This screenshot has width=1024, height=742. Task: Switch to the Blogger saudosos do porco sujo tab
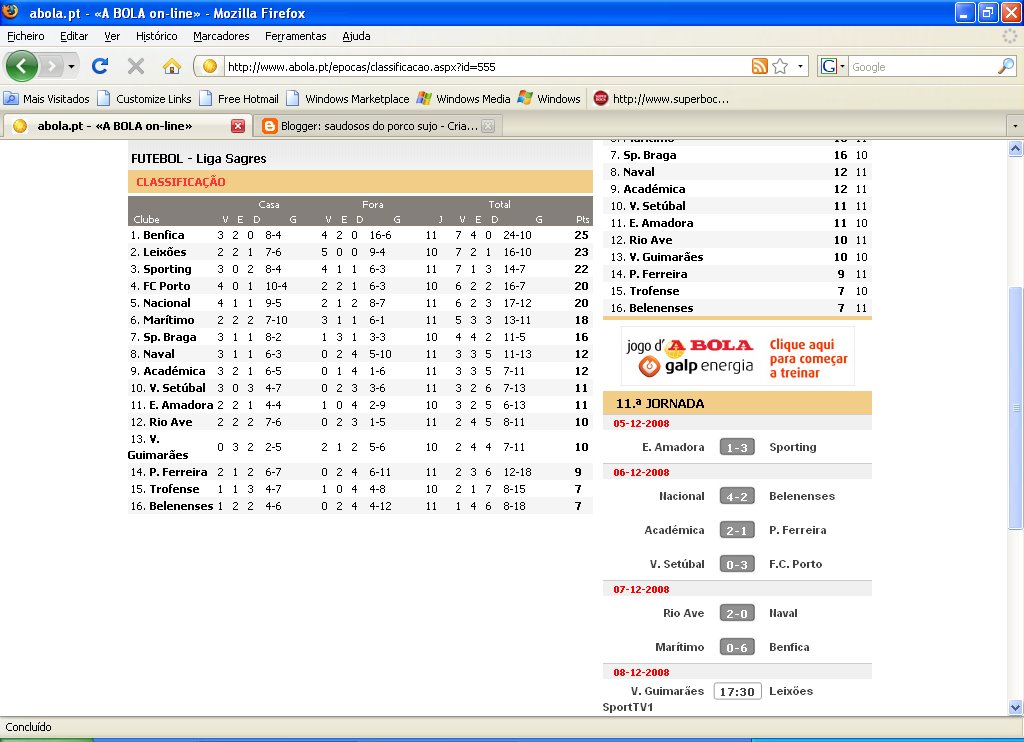379,126
